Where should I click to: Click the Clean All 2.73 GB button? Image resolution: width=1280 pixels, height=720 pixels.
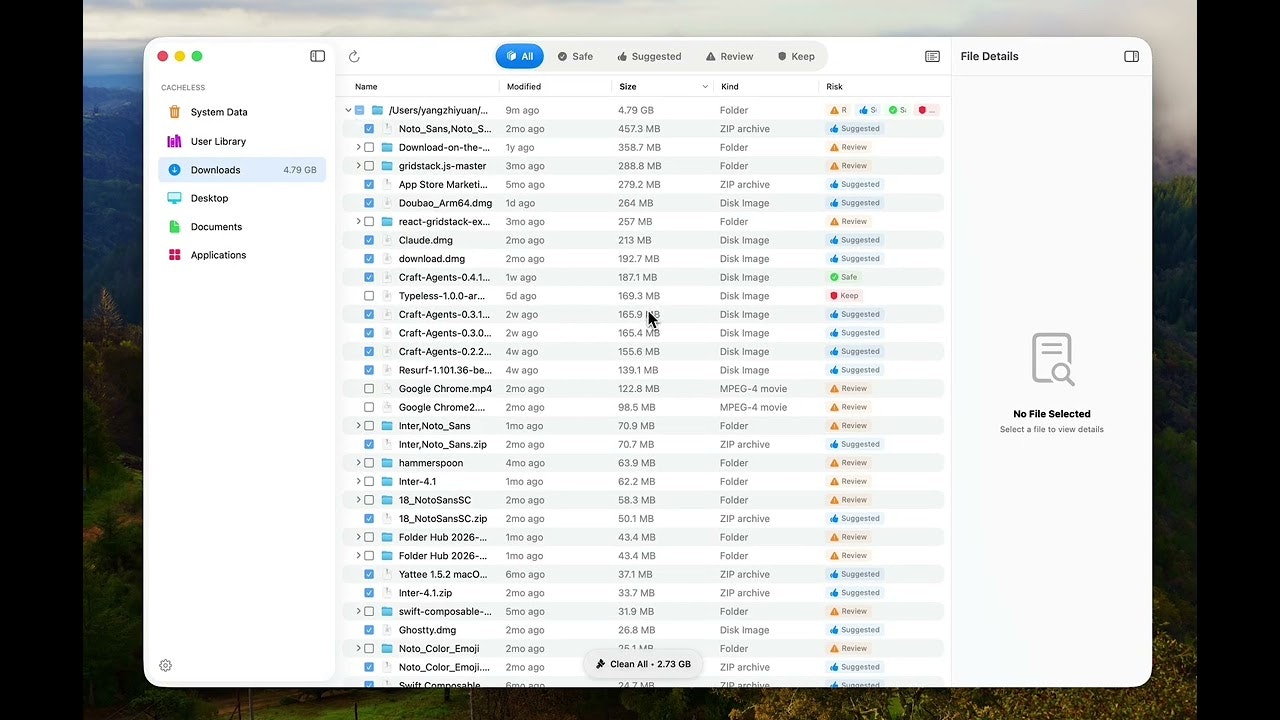click(643, 664)
